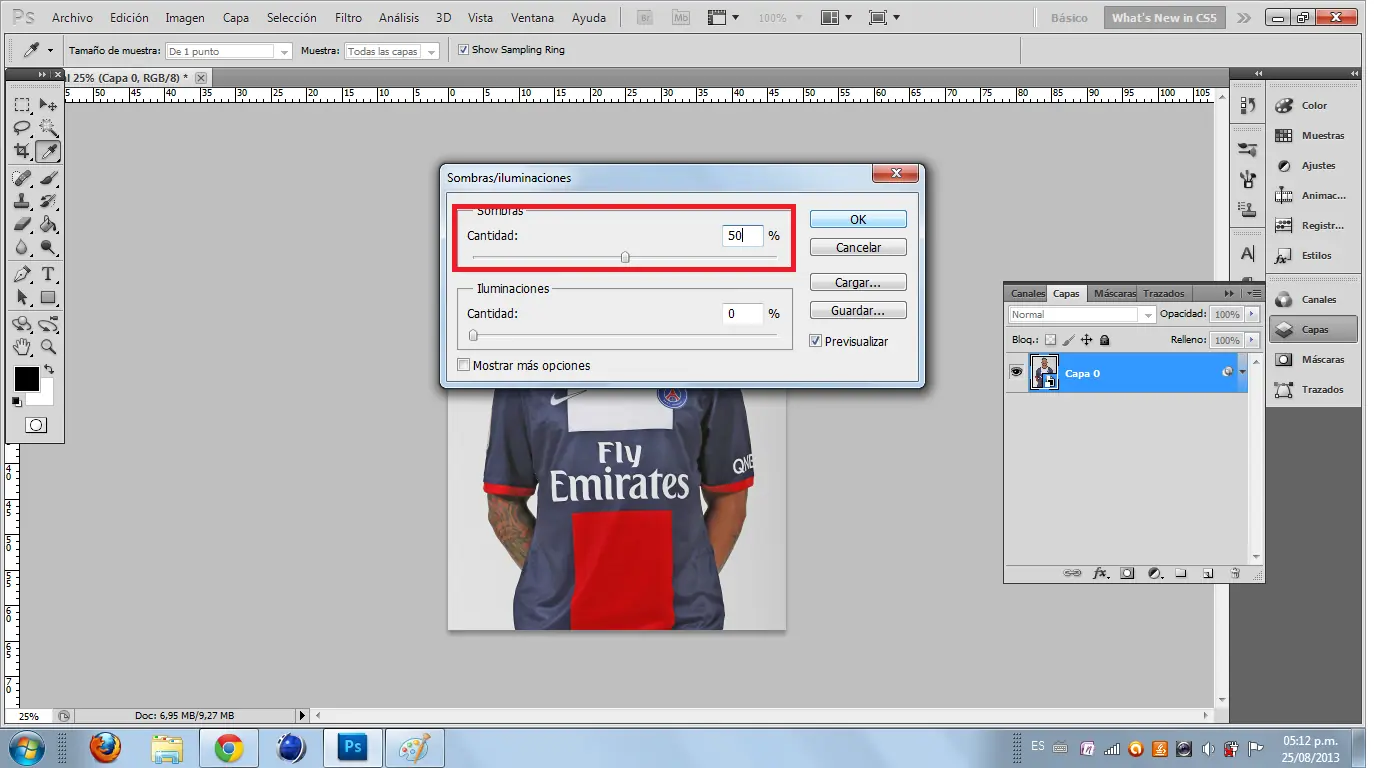Open the Filtro menu
The image size is (1374, 768).
[x=349, y=18]
